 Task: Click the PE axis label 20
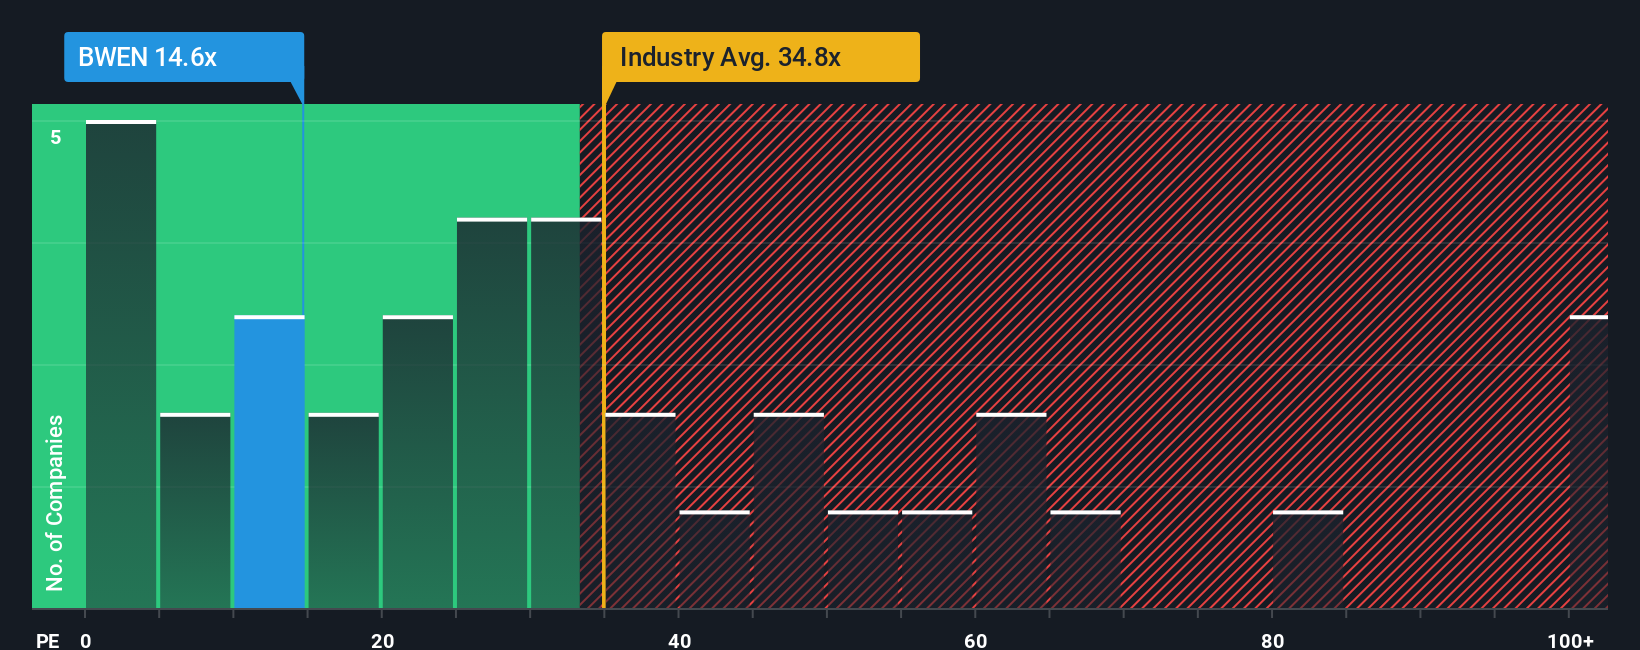[382, 640]
